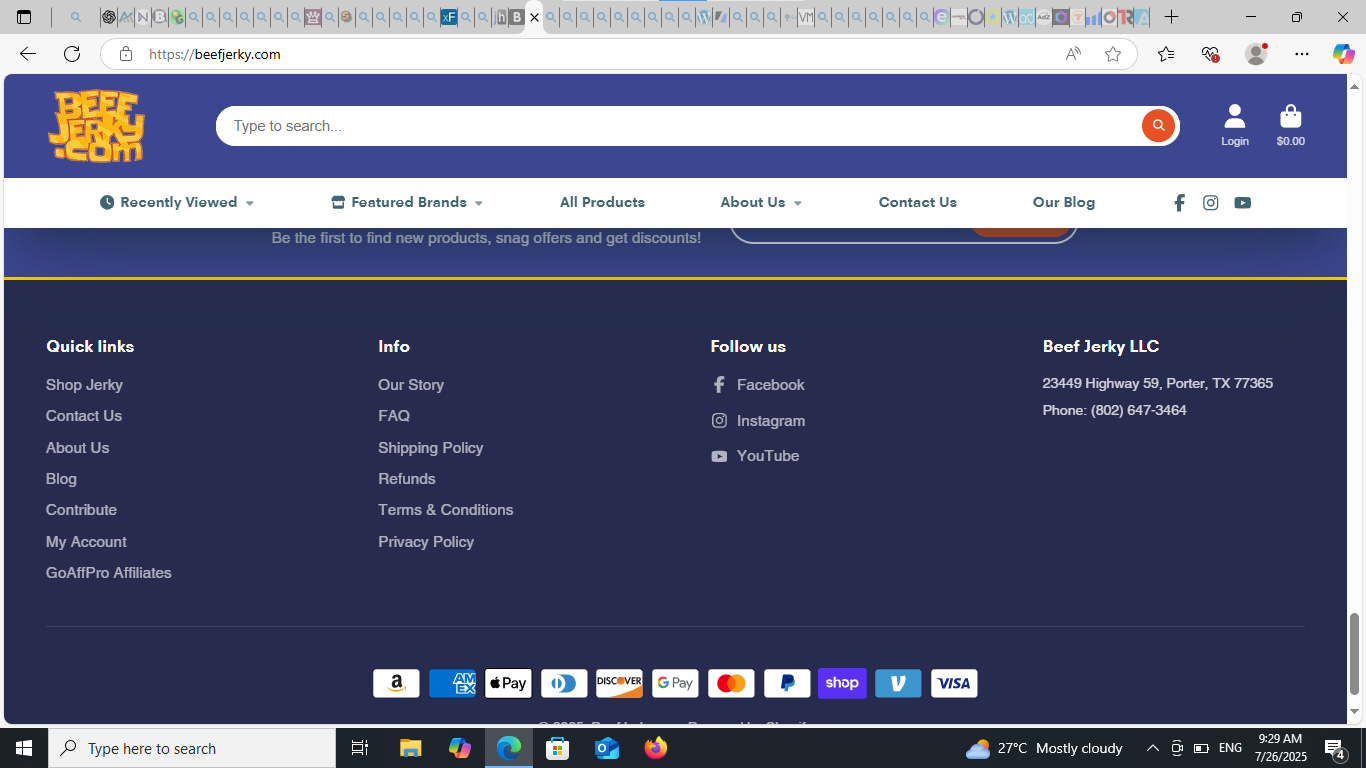Expand the Featured Brands dropdown
Image resolution: width=1366 pixels, height=768 pixels.
407,203
